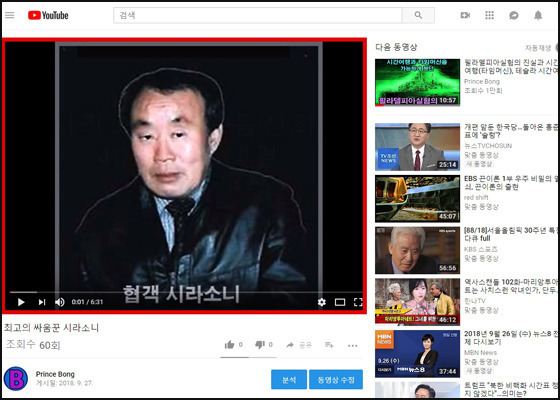Share the video via 공유
The height and width of the screenshot is (400, 560).
click(x=299, y=345)
